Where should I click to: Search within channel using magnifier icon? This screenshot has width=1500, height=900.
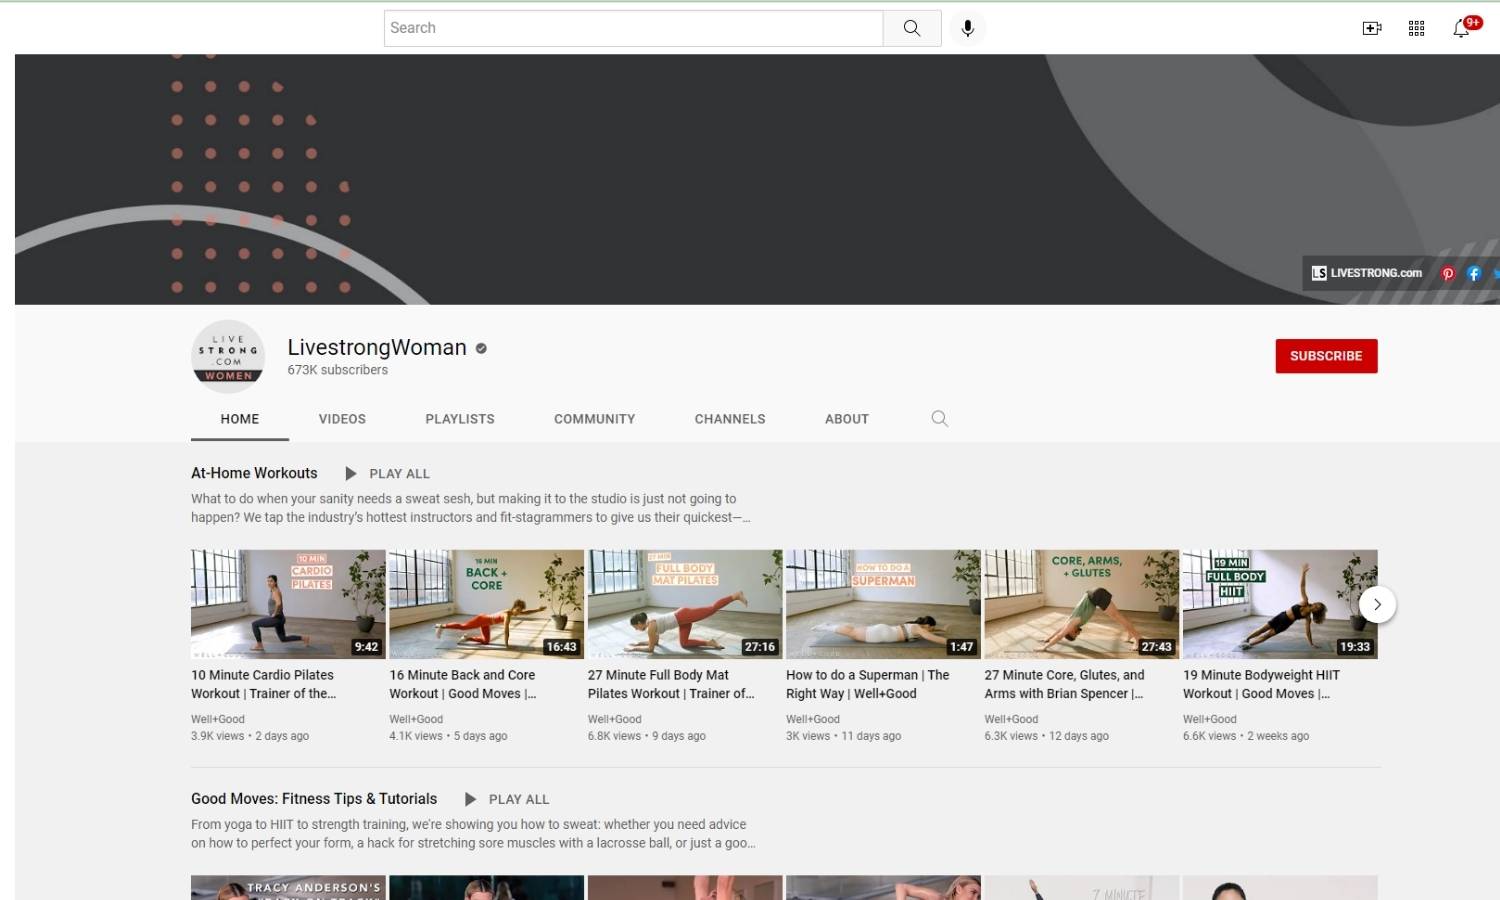(939, 419)
